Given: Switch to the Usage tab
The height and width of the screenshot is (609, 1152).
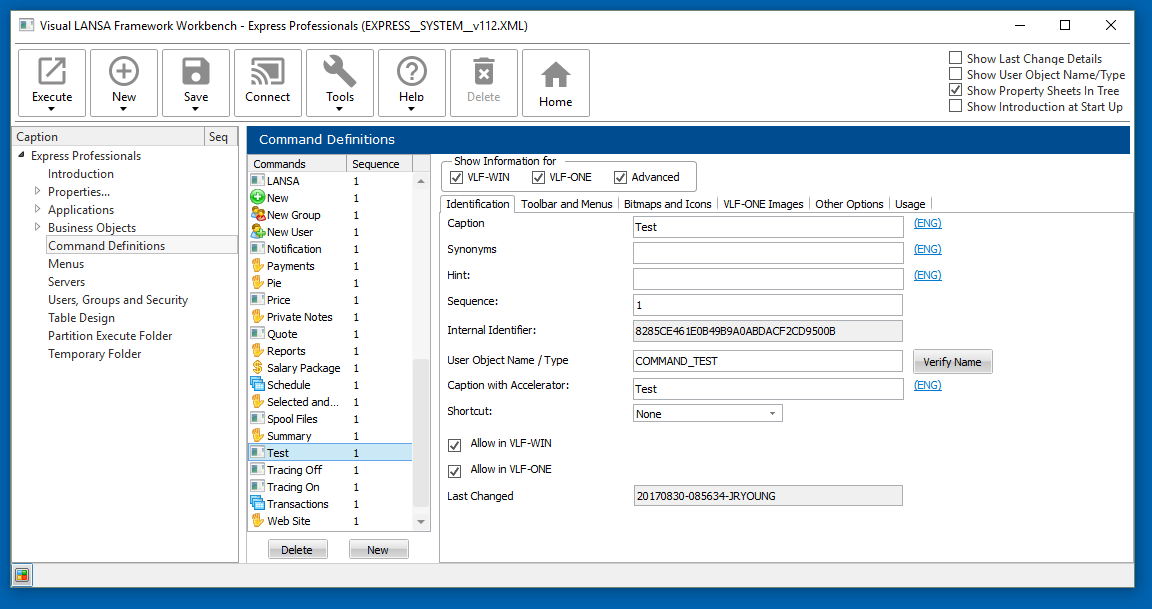Looking at the screenshot, I should click(x=910, y=203).
